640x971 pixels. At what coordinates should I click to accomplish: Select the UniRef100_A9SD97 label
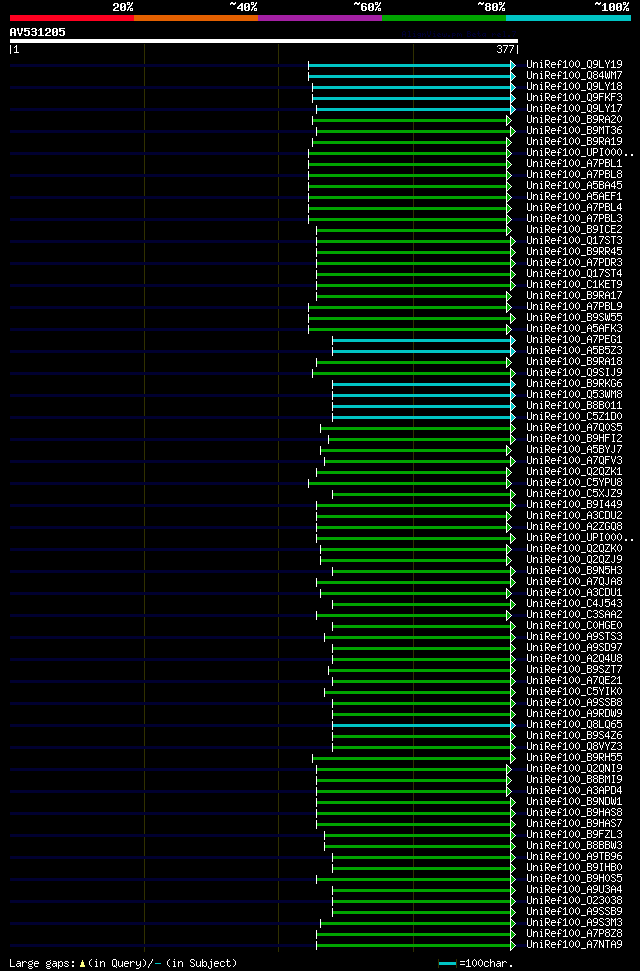click(574, 648)
